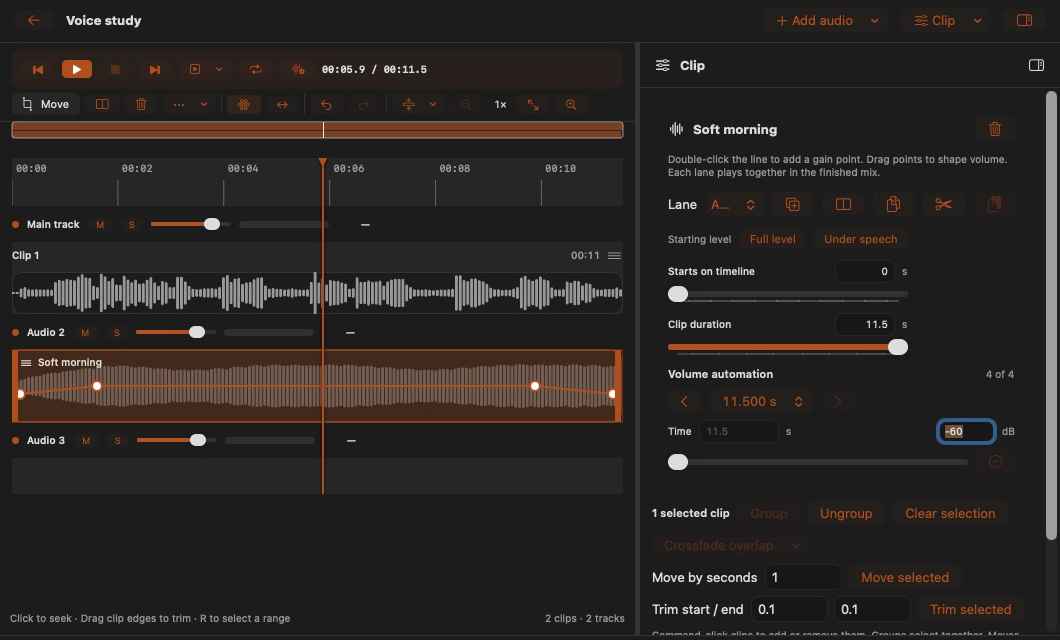Toggle the sidebar using the top-right header icon
1060x640 pixels.
pyautogui.click(x=1024, y=20)
